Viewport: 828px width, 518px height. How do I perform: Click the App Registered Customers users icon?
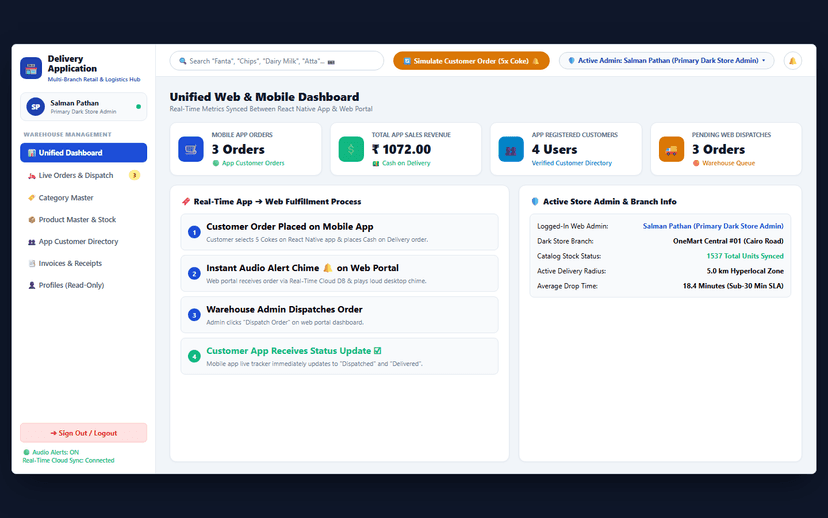point(511,149)
